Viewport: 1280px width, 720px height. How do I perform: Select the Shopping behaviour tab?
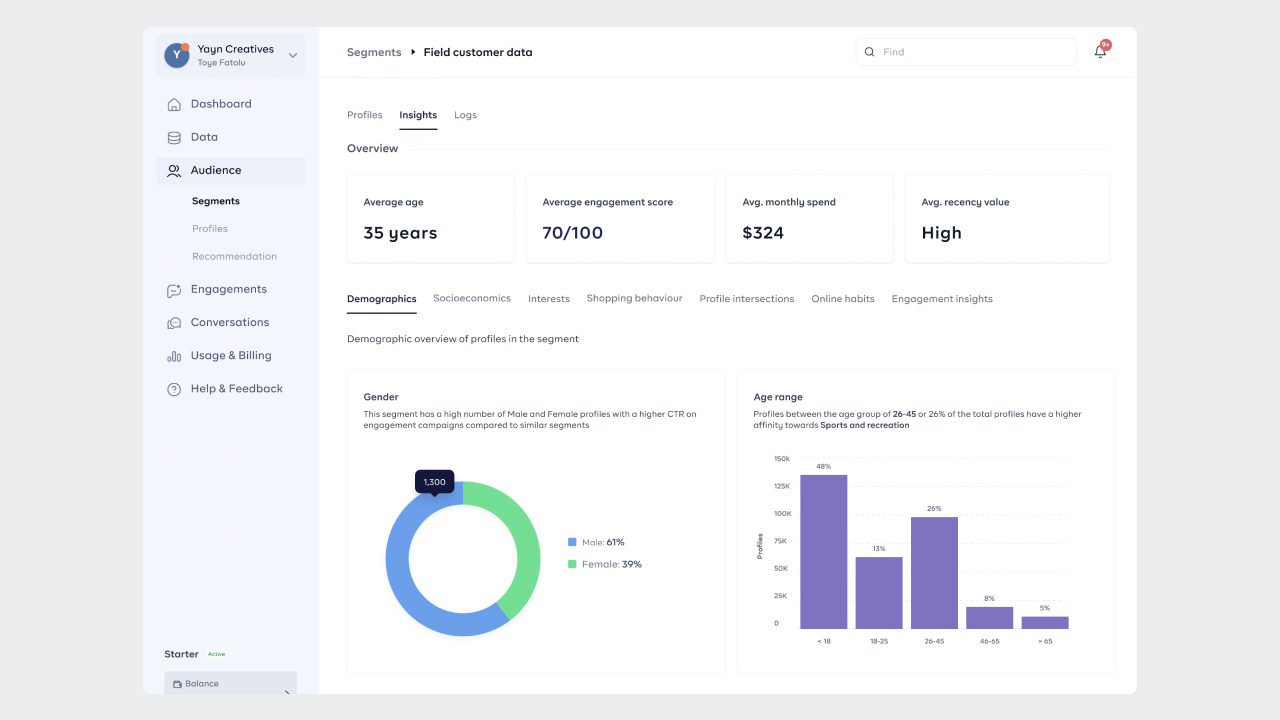[x=634, y=298]
